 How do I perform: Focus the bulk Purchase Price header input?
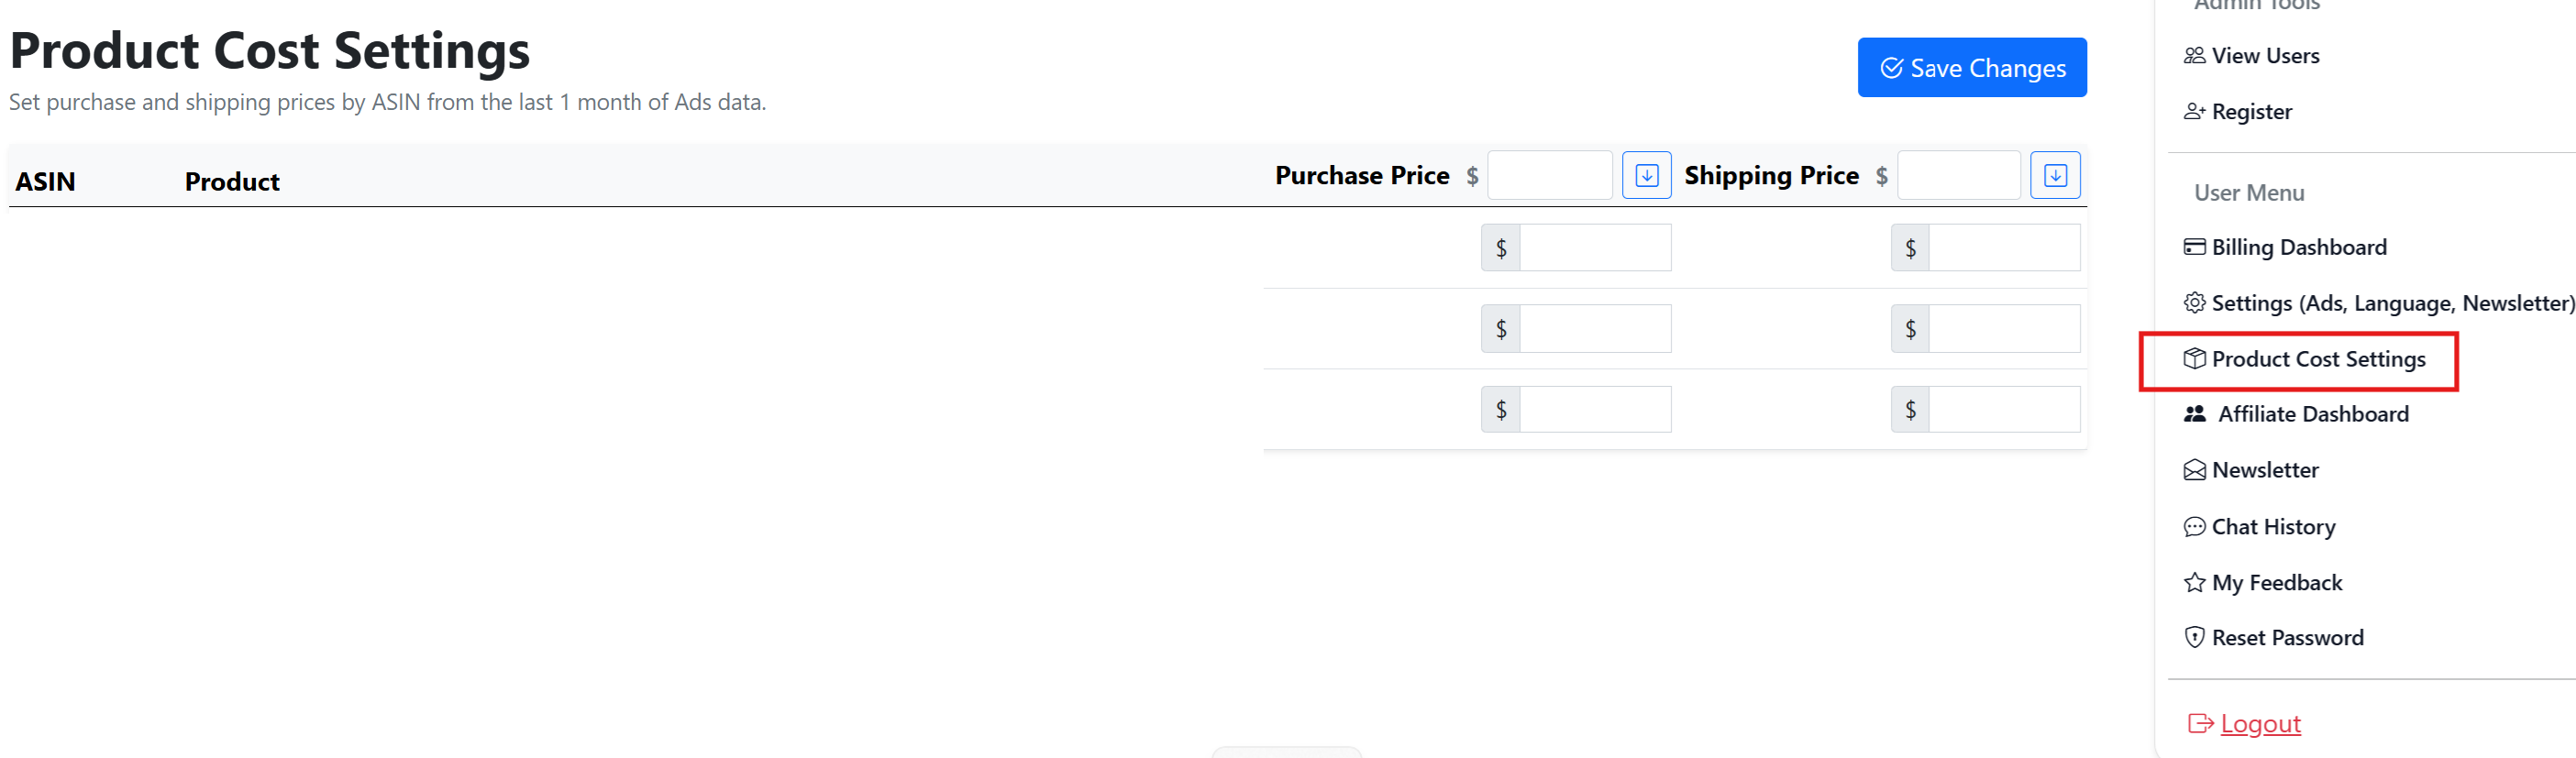pyautogui.click(x=1549, y=176)
